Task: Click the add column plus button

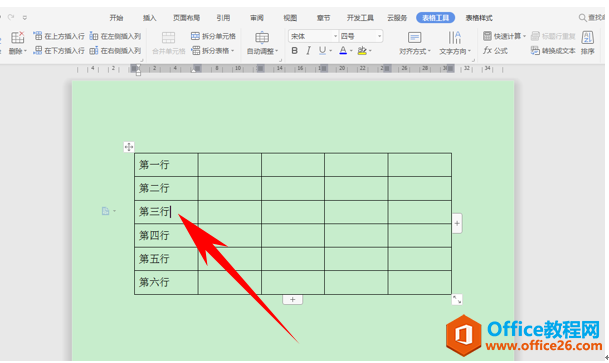Action: coord(457,223)
